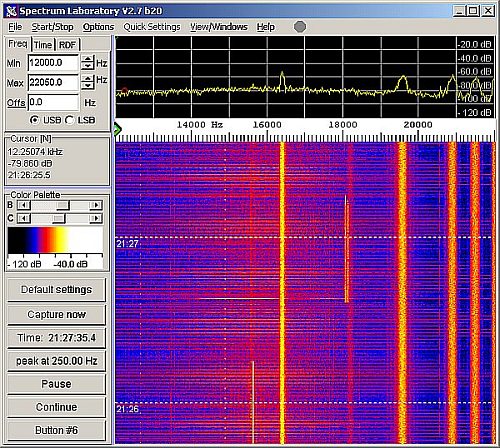The image size is (500, 448).
Task: Click right arrow of contrast C slider
Action: 96,219
